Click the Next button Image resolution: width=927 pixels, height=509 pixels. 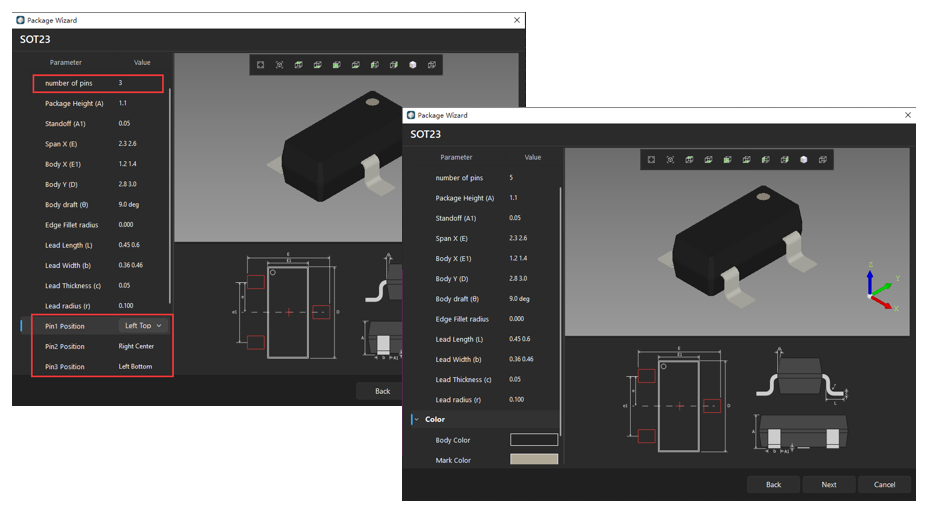coord(828,485)
